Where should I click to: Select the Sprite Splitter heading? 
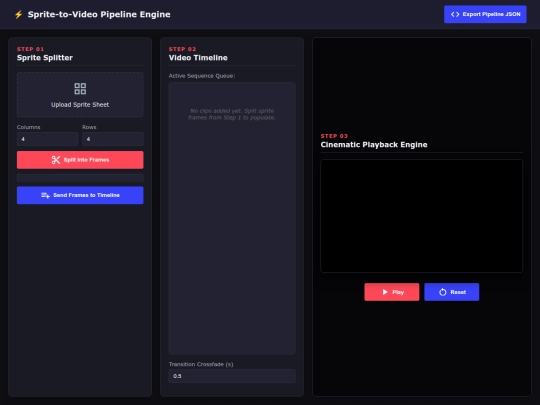coord(45,58)
